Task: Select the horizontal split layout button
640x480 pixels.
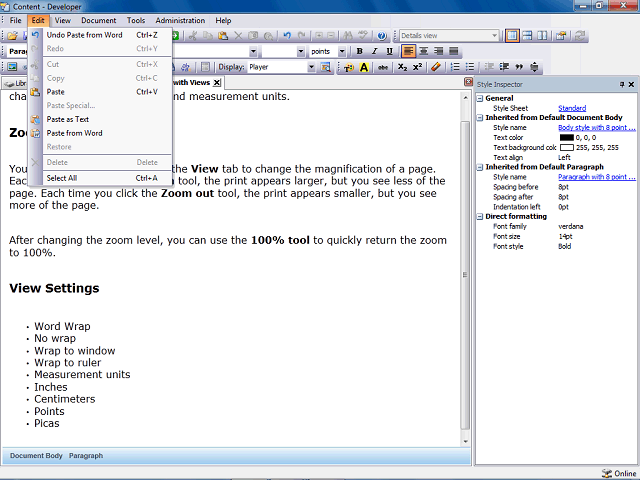Action: (x=527, y=36)
